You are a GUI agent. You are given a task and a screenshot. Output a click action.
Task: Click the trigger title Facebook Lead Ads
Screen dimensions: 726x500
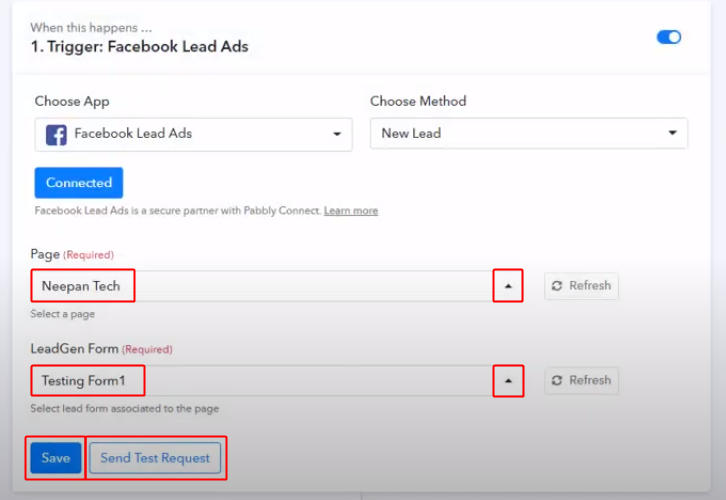pos(139,46)
